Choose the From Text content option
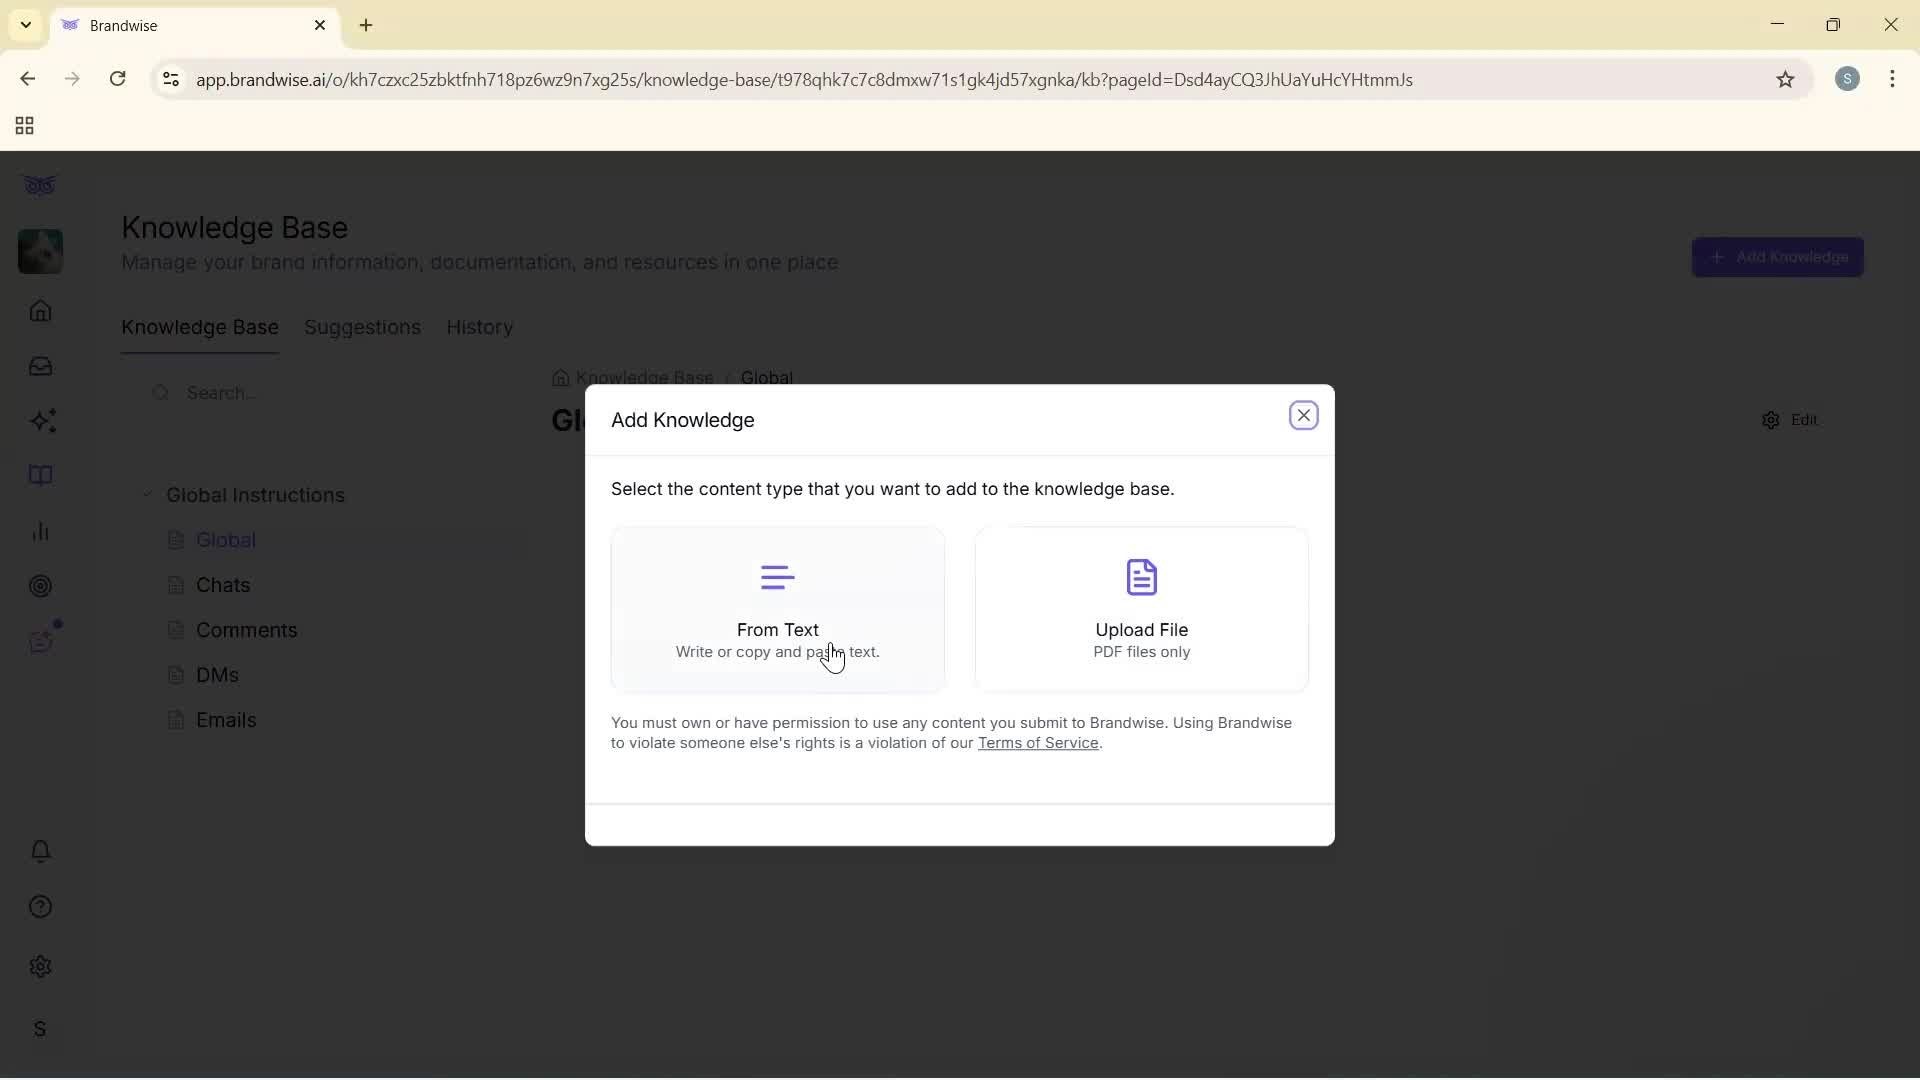Screen dimensions: 1920x1080 (778, 608)
